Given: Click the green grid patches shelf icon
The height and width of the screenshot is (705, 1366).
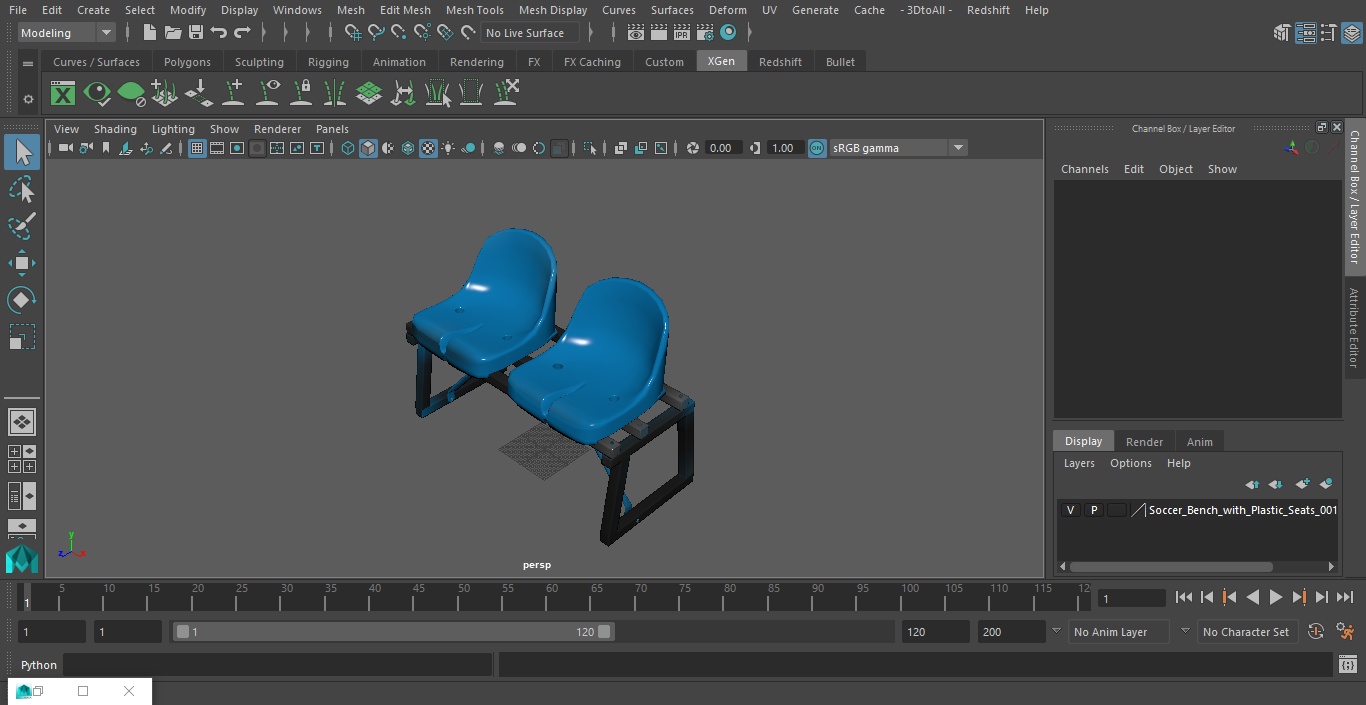Looking at the screenshot, I should 369,93.
